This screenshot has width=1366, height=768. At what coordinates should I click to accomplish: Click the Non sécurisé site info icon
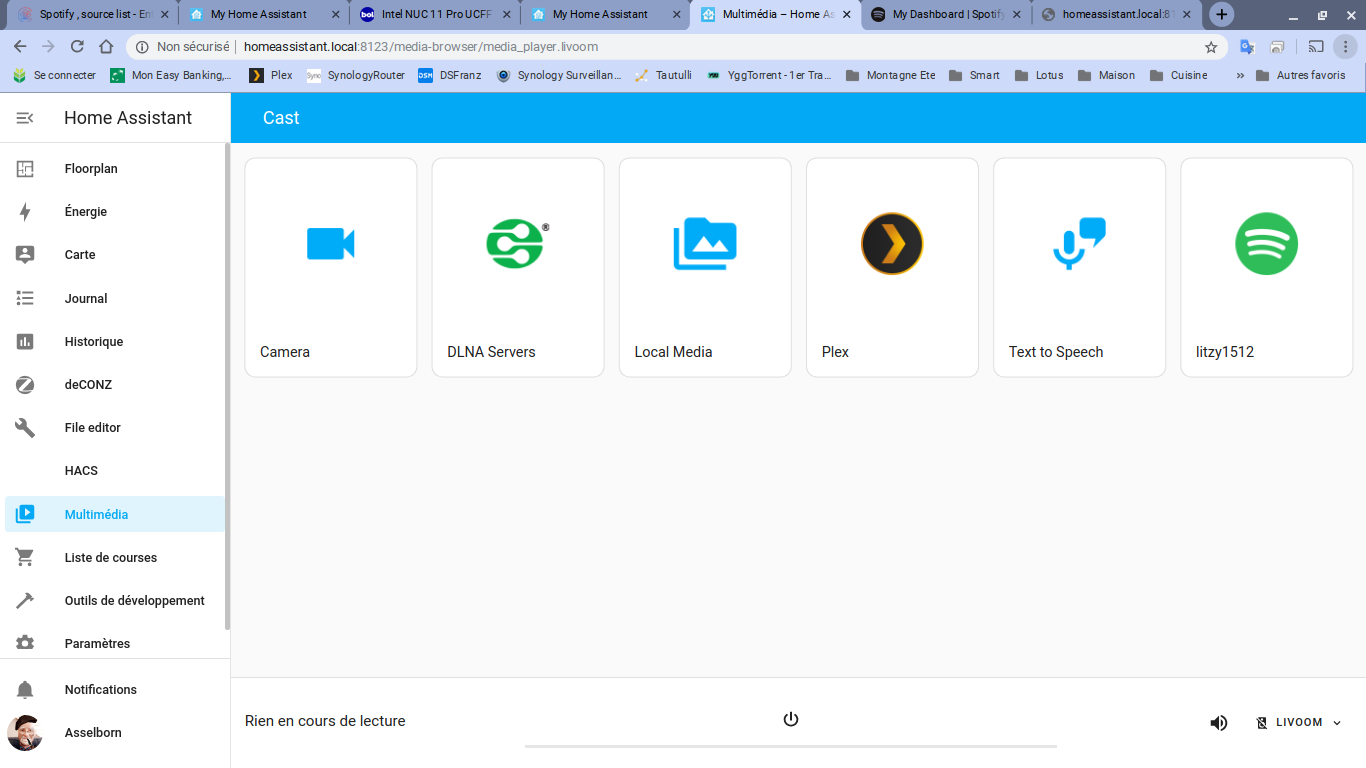(143, 47)
